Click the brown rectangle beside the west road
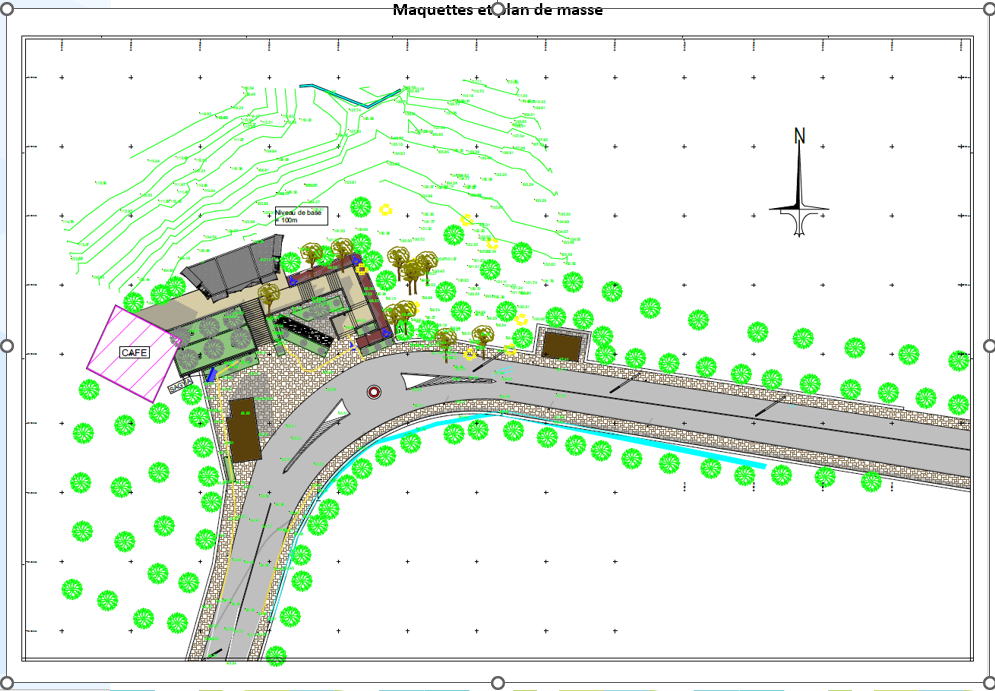This screenshot has width=995, height=691. 244,430
